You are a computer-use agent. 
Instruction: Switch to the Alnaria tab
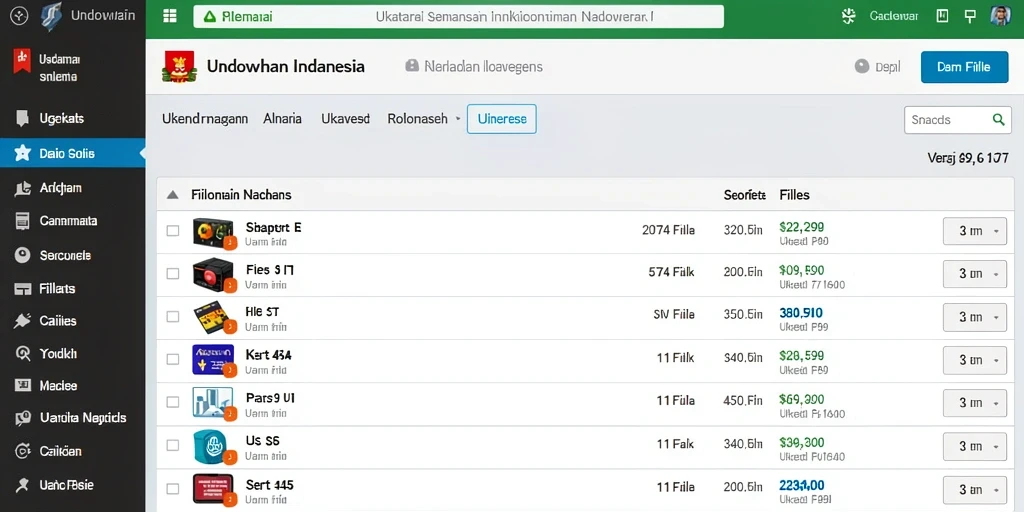(x=282, y=119)
